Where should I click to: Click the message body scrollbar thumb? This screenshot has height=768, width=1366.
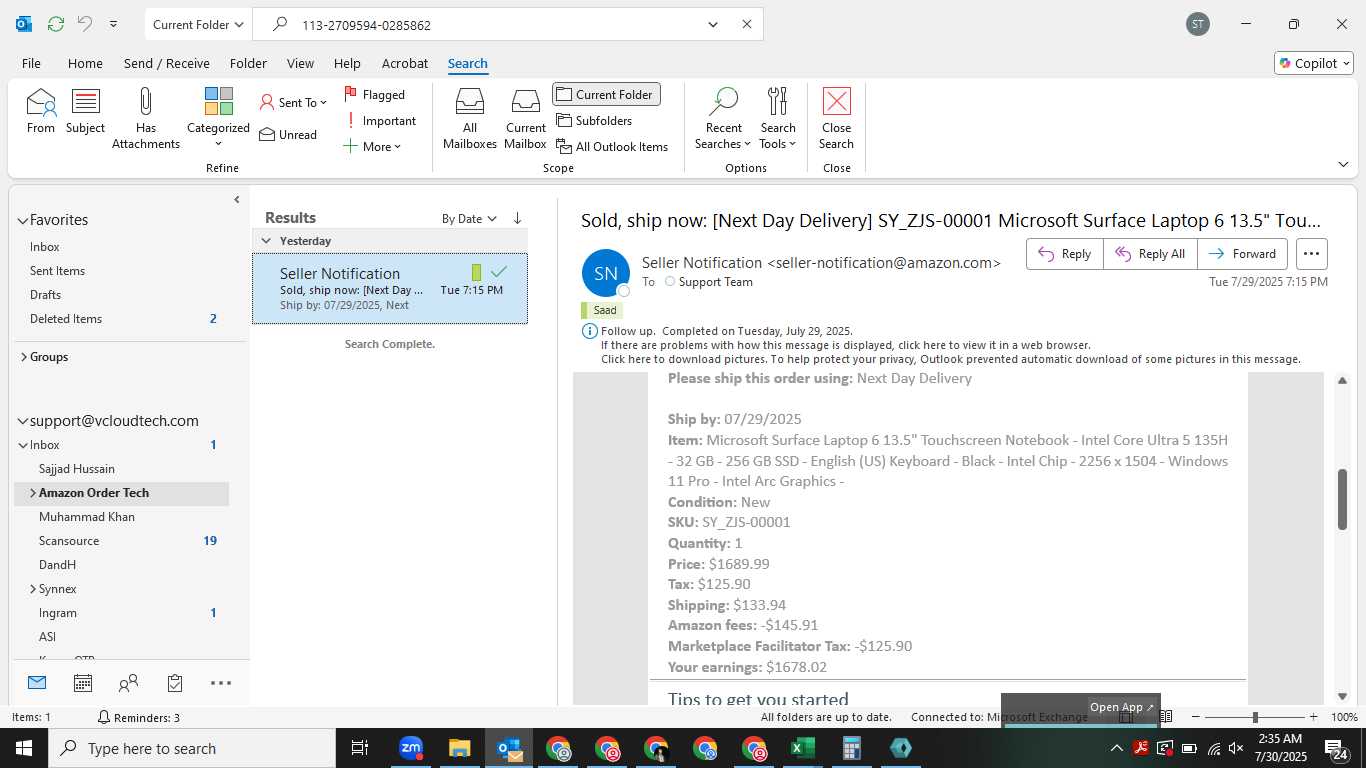(x=1342, y=498)
